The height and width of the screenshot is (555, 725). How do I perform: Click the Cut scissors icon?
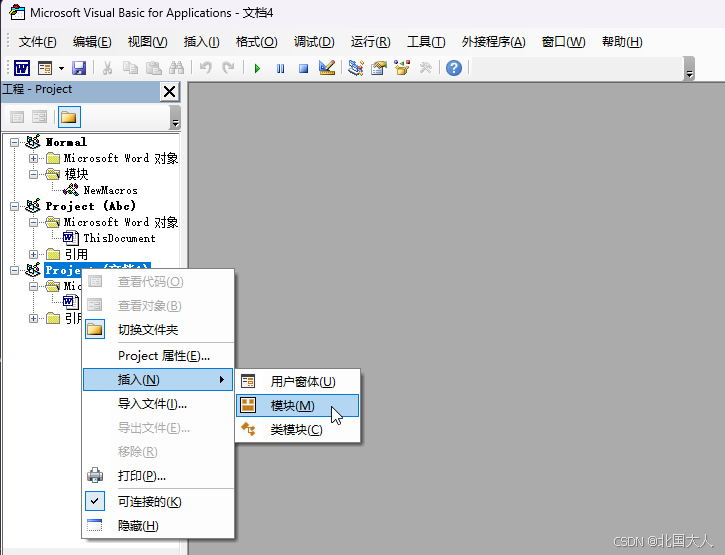coord(107,68)
